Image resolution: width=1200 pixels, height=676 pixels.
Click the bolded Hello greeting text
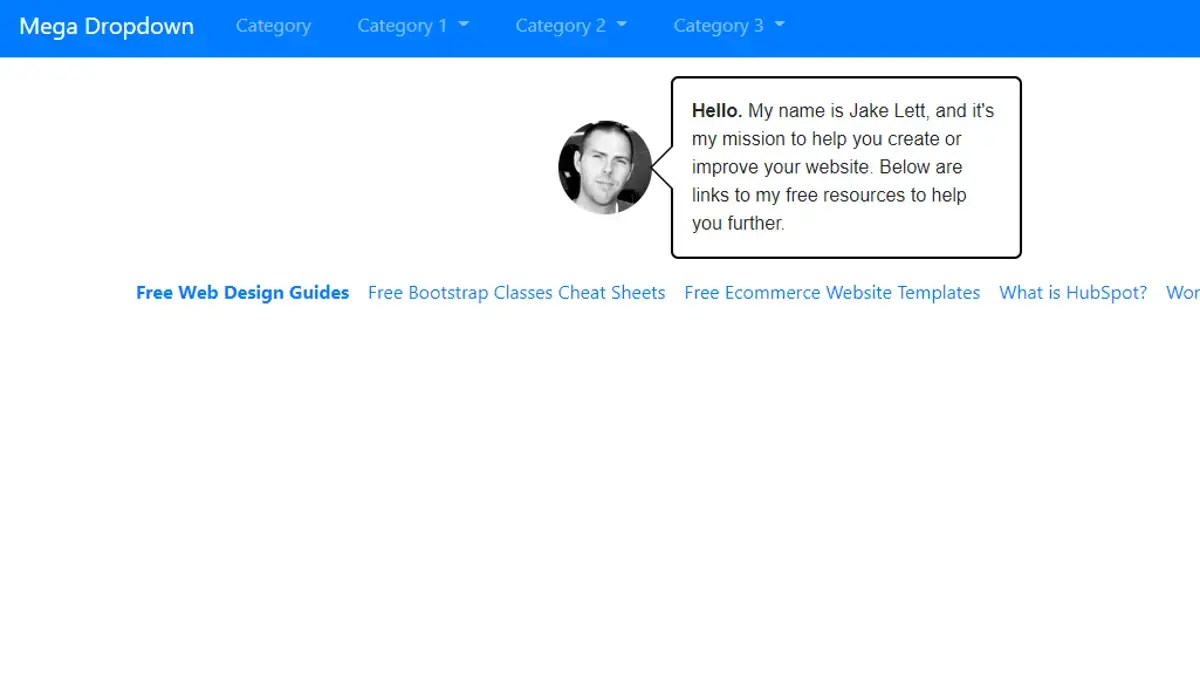point(716,111)
